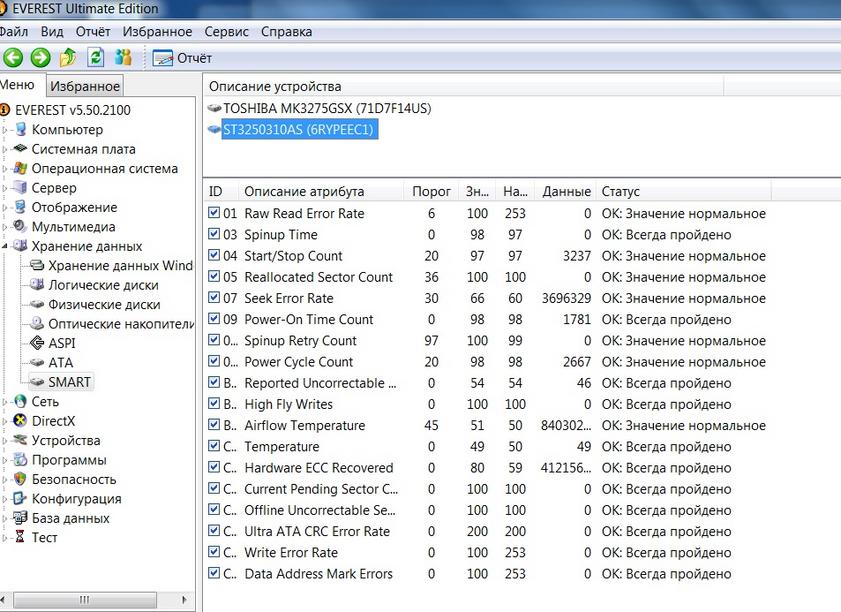Collapse the Хранение данных node arrow
The width and height of the screenshot is (841, 612).
pos(5,246)
